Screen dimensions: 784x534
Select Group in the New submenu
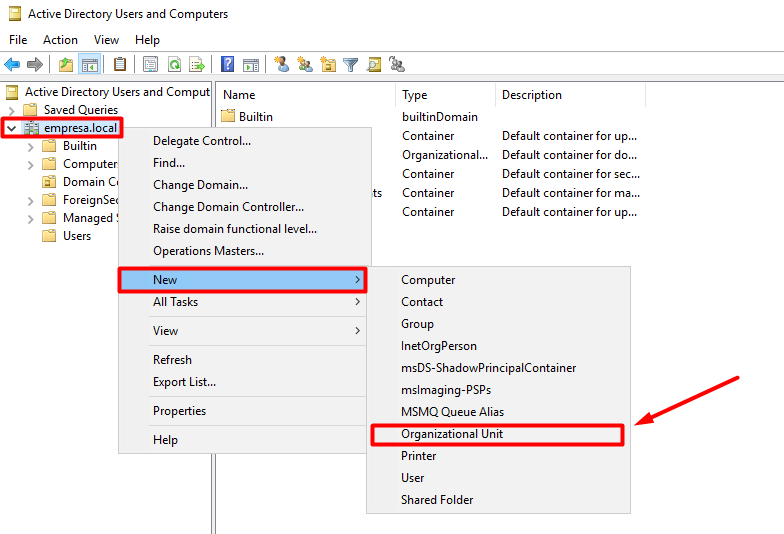click(498, 324)
